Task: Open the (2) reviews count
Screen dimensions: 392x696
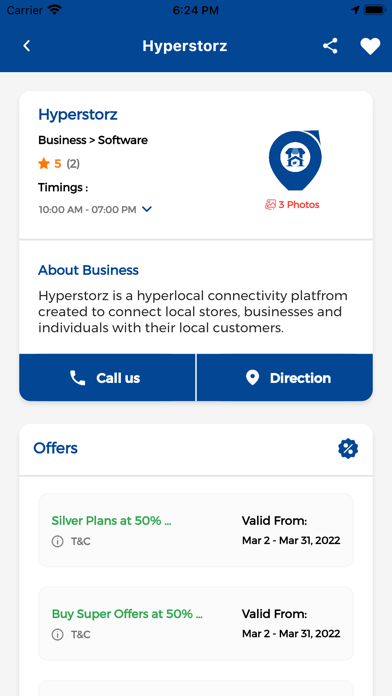Action: [73, 164]
